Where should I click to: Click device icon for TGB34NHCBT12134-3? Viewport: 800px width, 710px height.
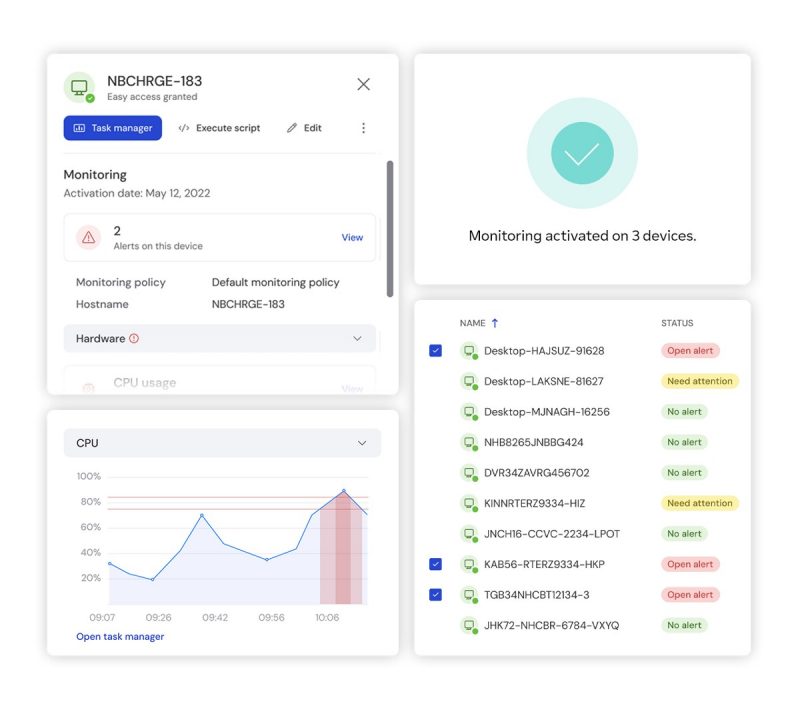tap(469, 595)
